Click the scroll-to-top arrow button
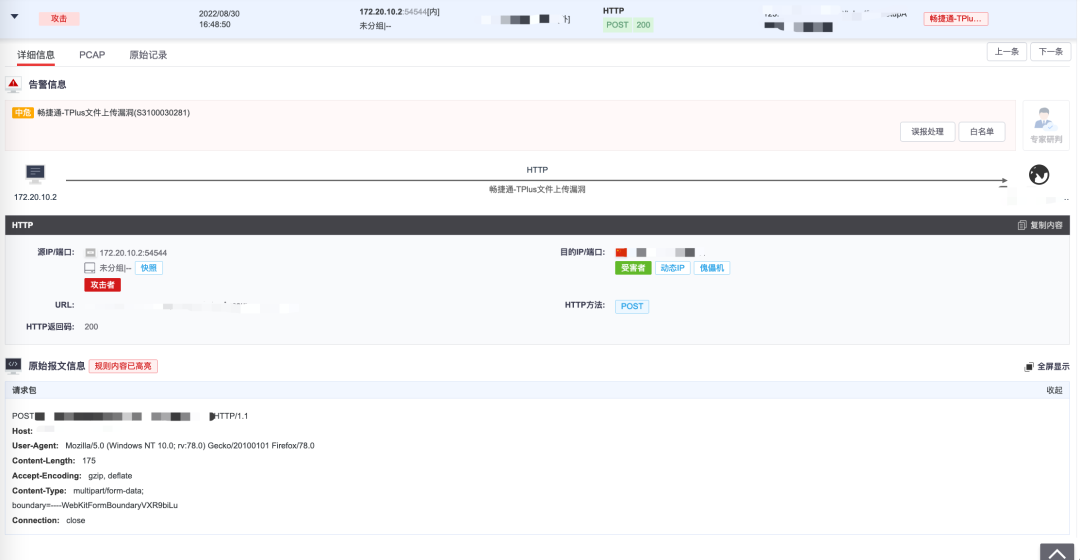Image resolution: width=1080 pixels, height=560 pixels. point(1057,552)
